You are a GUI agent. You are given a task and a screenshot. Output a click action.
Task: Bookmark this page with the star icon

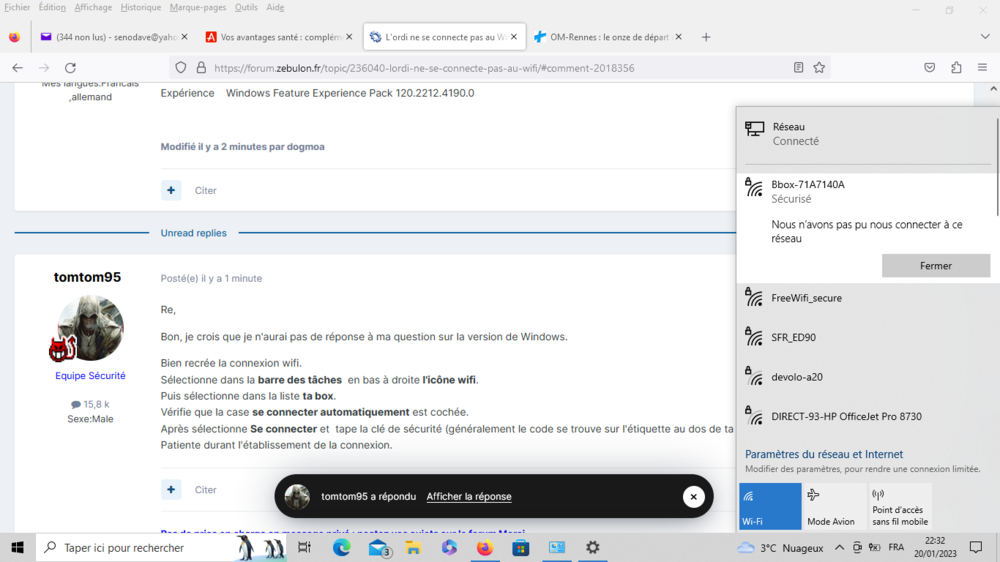[819, 68]
